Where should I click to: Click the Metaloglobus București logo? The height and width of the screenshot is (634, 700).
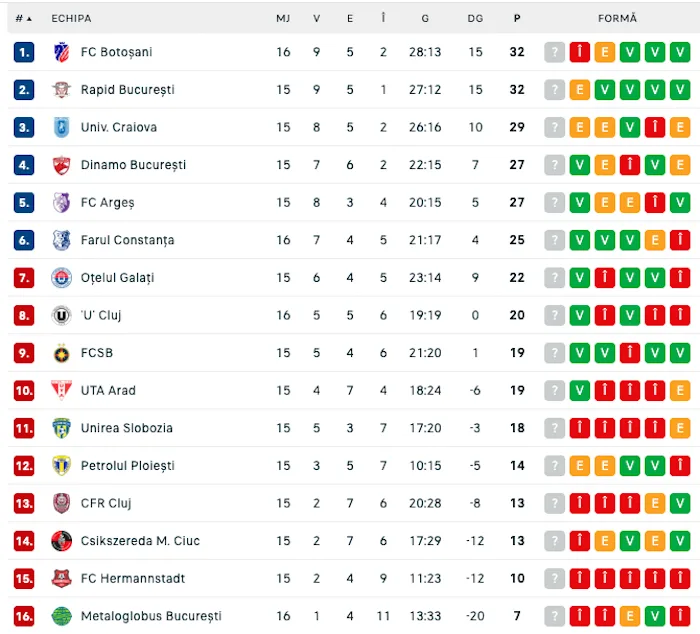click(x=62, y=616)
